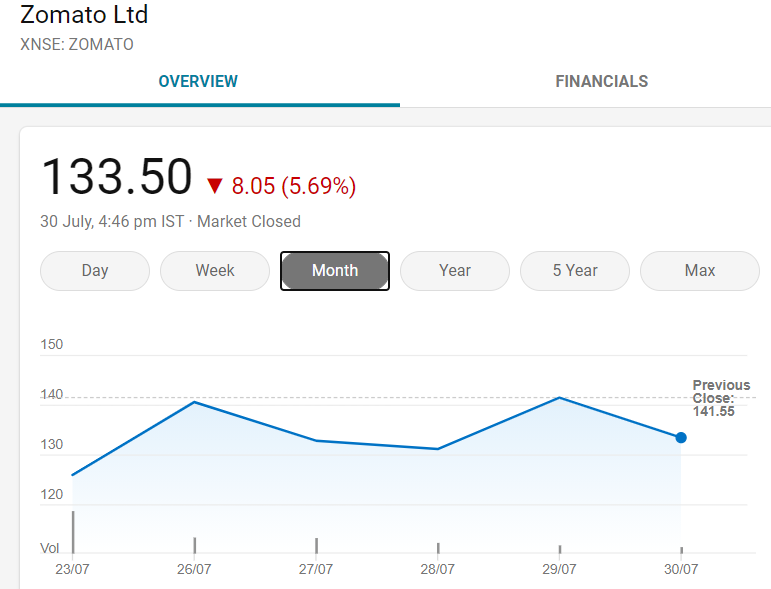Click the 23/07 date axis label

(x=72, y=569)
